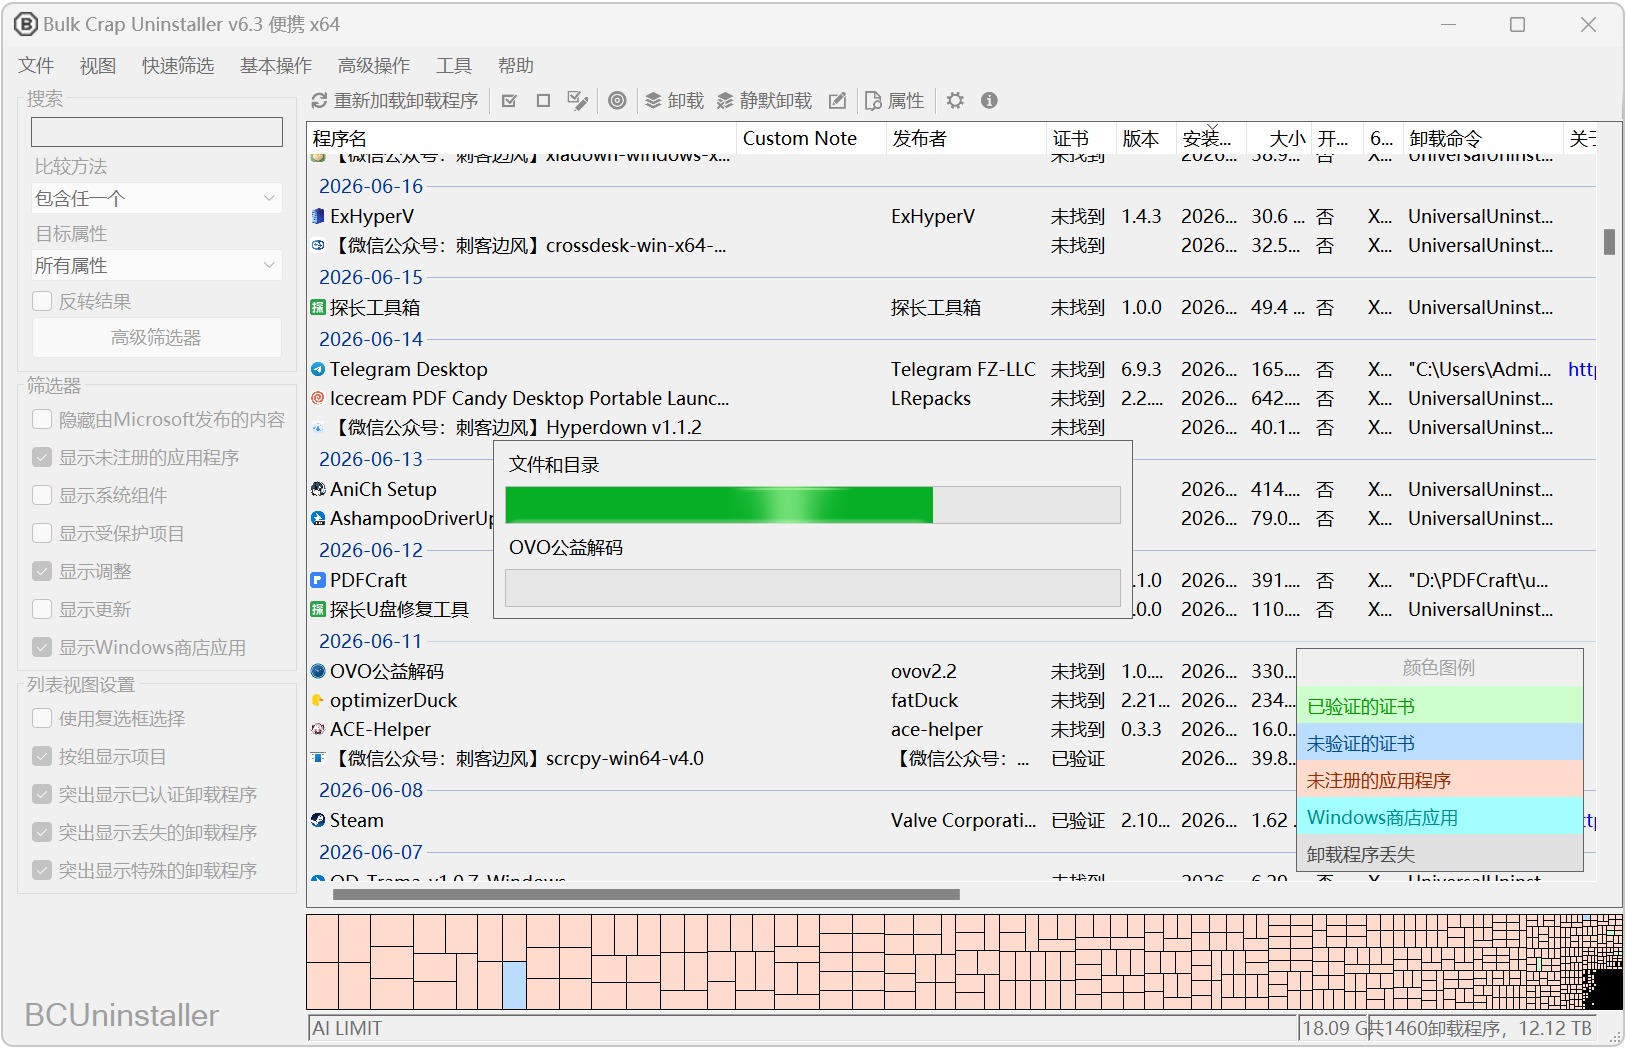The width and height of the screenshot is (1626, 1049).
Task: Click the target window bullseye icon
Action: click(x=618, y=101)
